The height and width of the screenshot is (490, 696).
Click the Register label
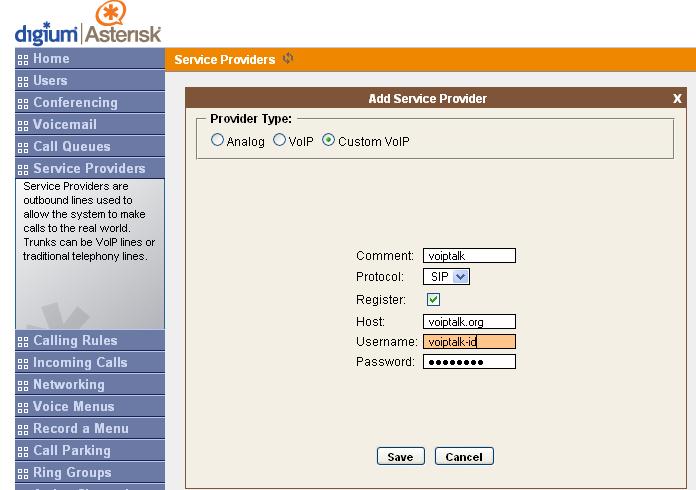[381, 300]
